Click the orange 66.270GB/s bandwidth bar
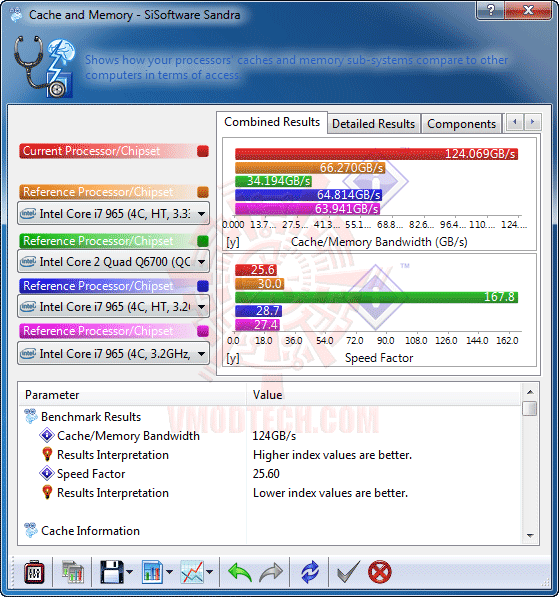 (x=310, y=168)
